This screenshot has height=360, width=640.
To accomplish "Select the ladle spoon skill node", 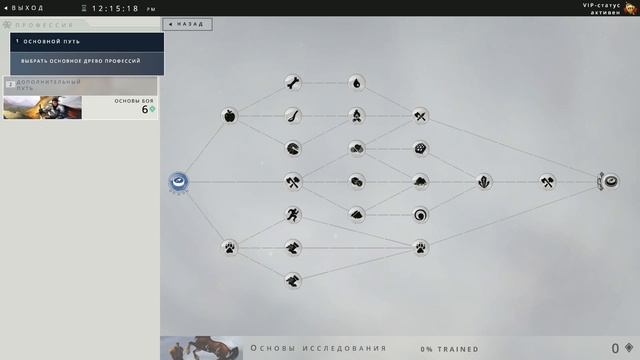I will coord(293,116).
